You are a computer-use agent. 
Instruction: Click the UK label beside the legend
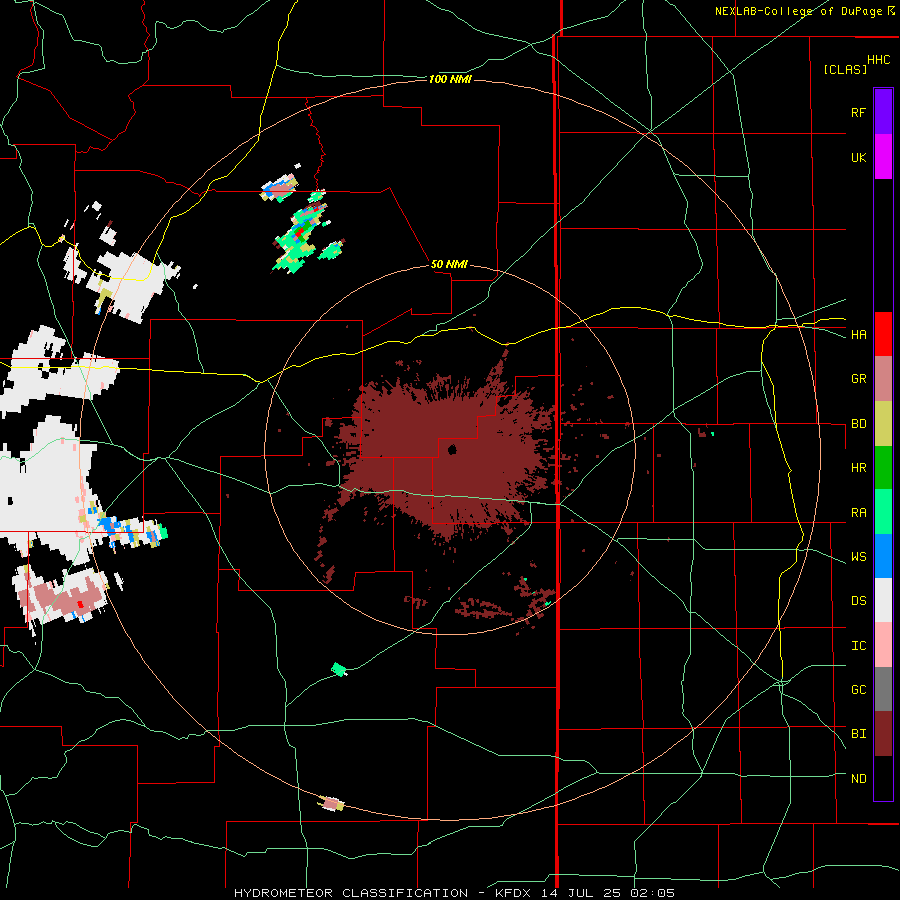858,157
